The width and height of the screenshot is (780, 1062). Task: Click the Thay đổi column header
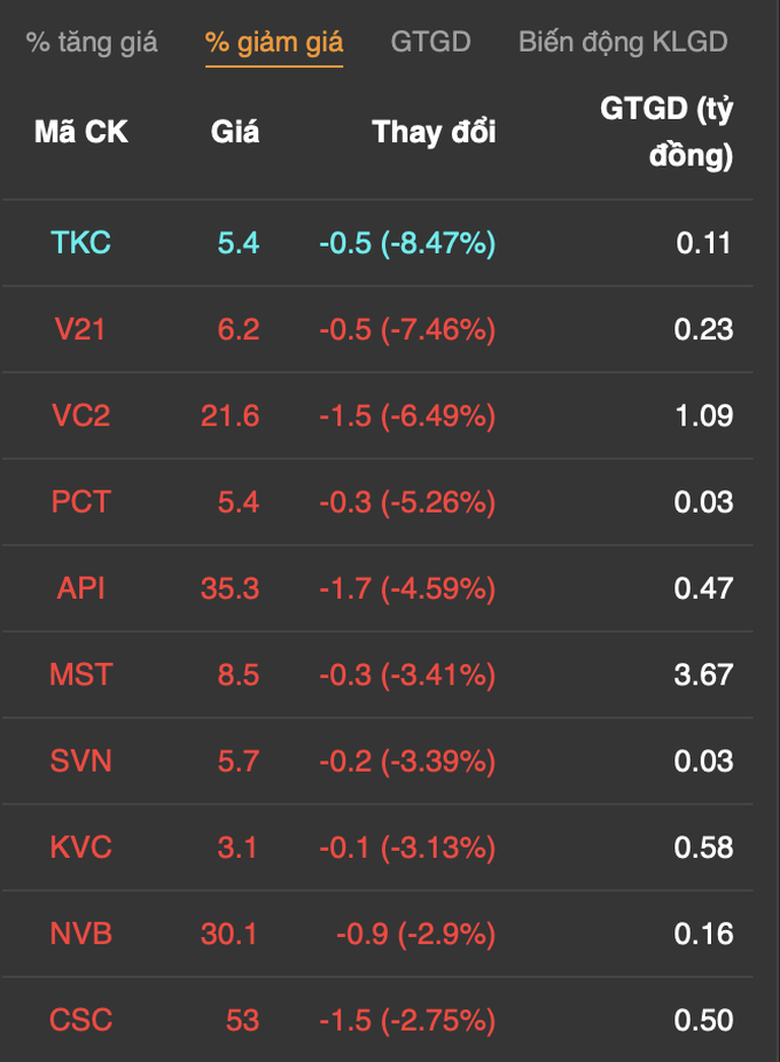(x=434, y=131)
